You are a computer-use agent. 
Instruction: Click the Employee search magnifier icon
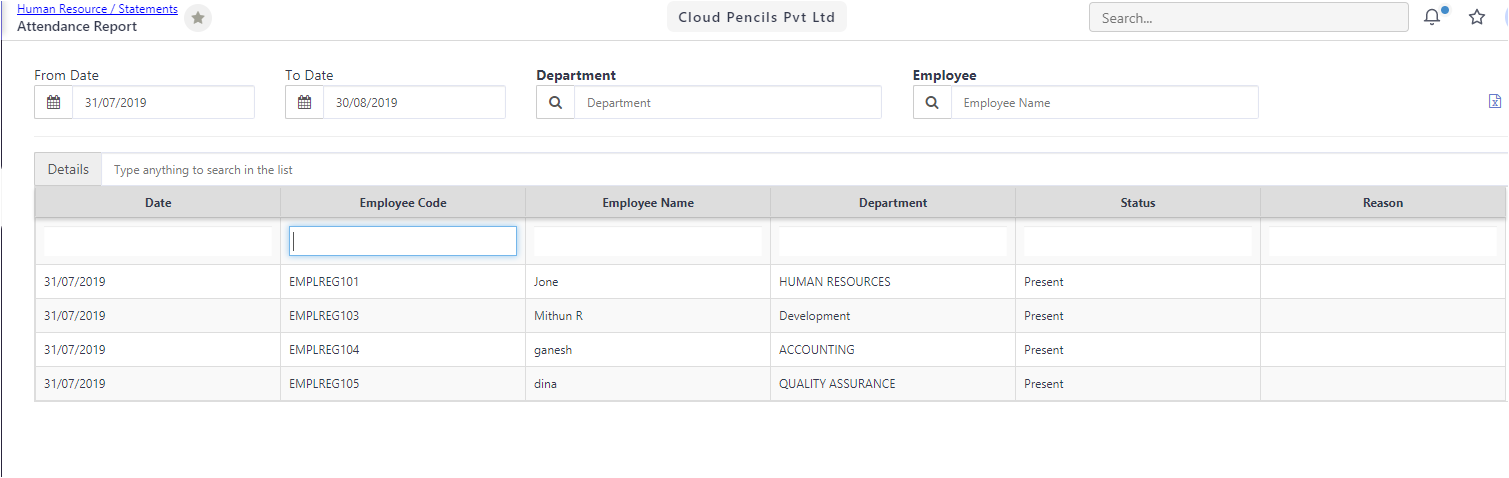(932, 102)
